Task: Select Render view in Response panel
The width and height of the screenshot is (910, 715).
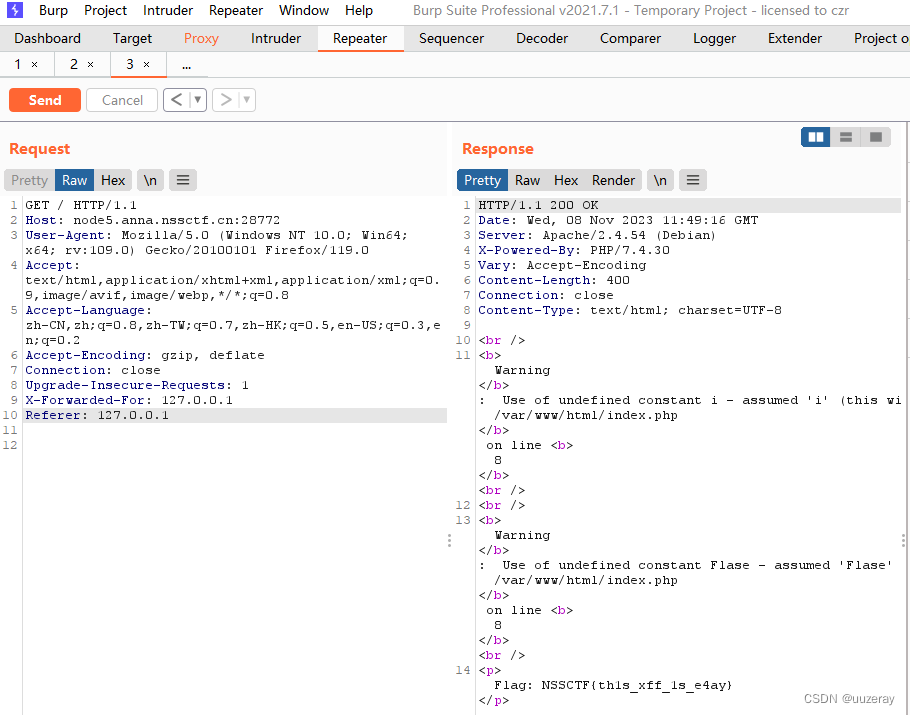Action: coord(613,180)
